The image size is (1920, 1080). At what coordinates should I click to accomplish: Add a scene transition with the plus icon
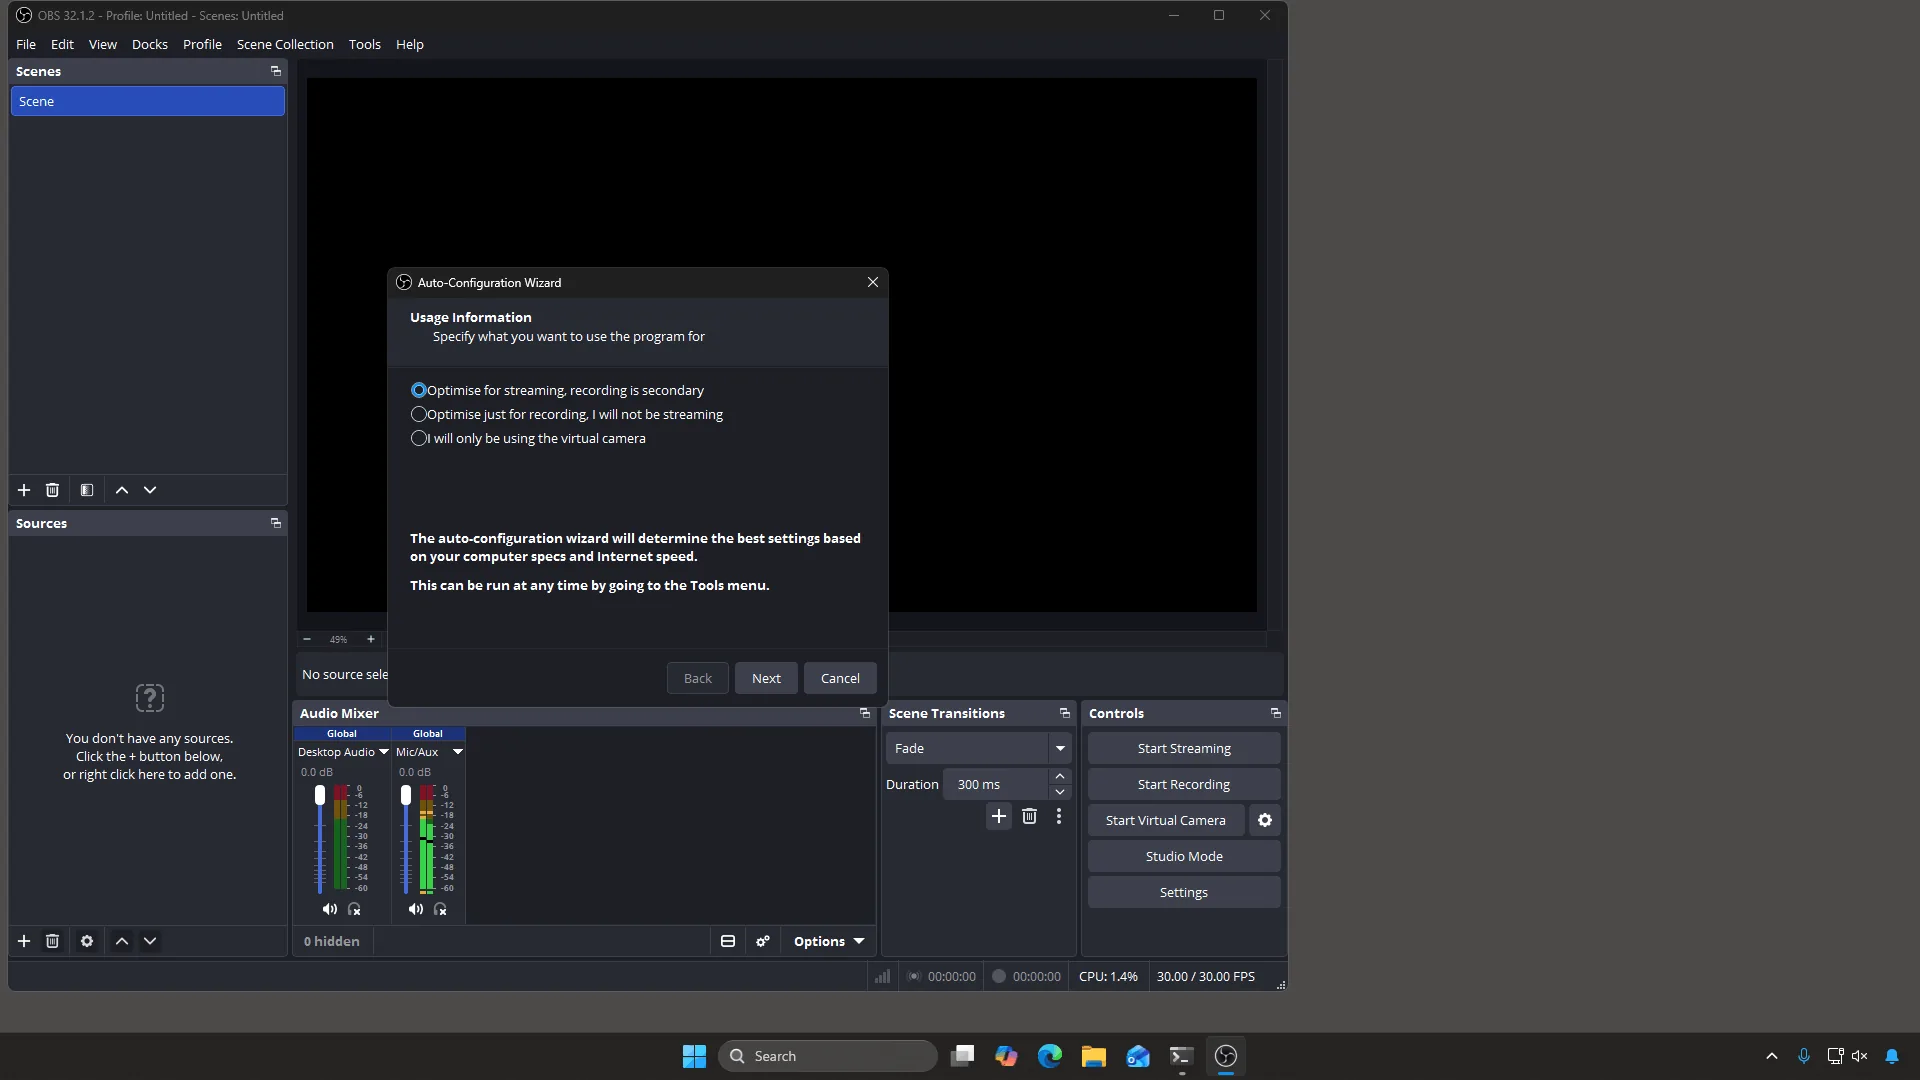click(x=999, y=817)
